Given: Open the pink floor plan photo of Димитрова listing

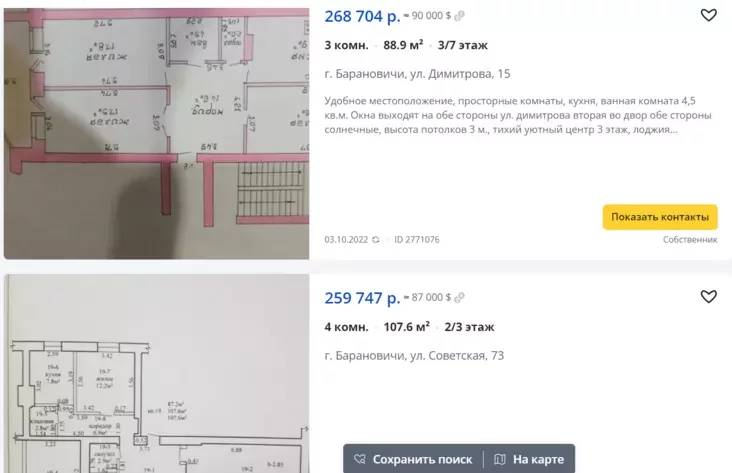Looking at the screenshot, I should 156,133.
